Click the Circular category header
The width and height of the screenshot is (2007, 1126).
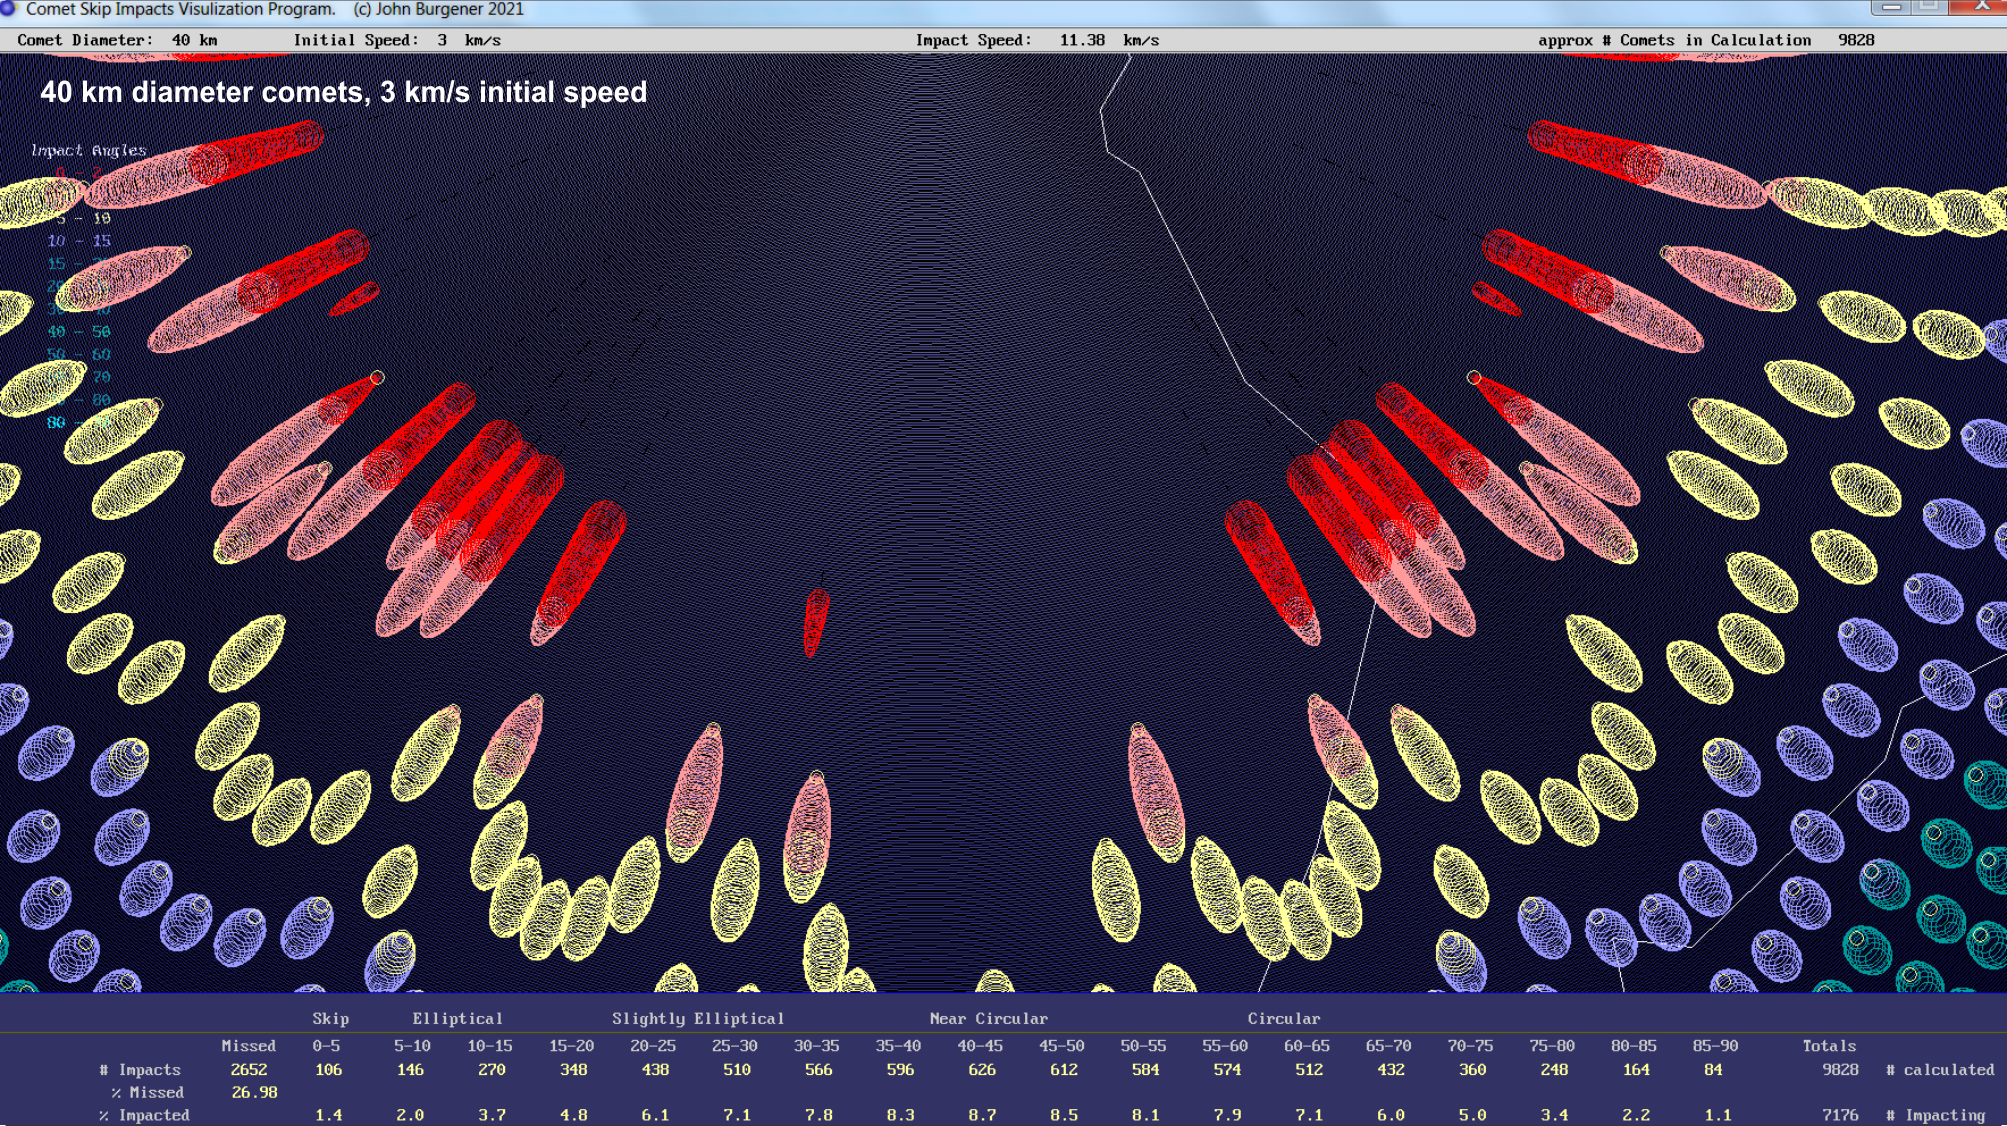pos(1283,1018)
